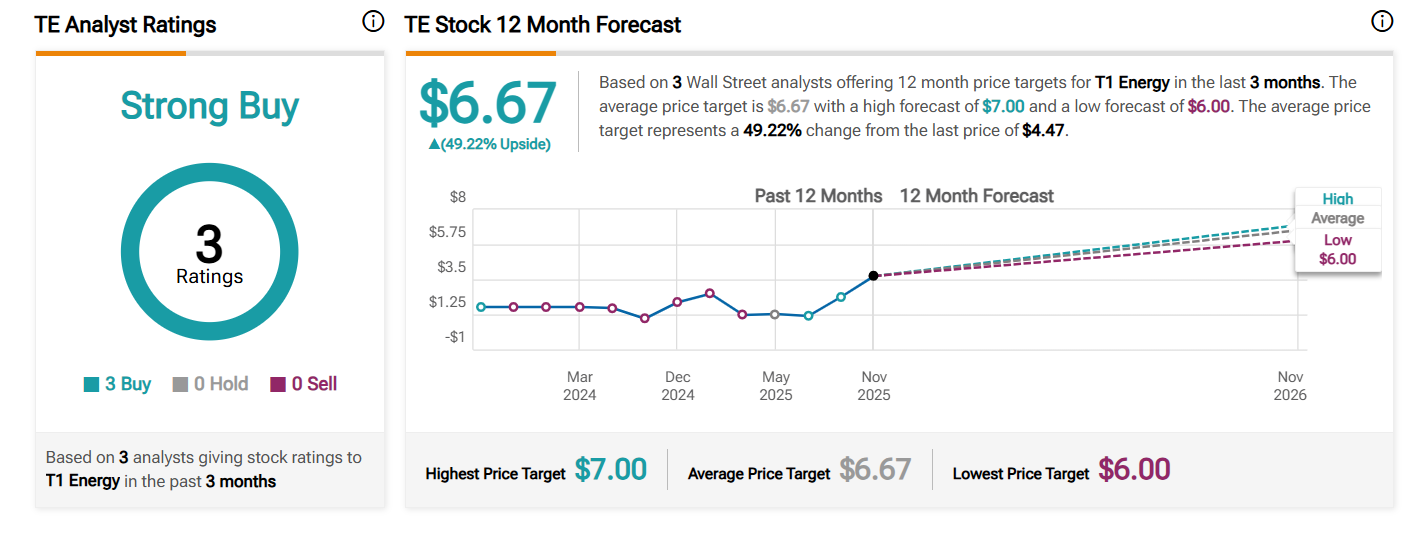1411x540 pixels.
Task: Select the black Nov 2025 chart point
Action: coord(874,275)
